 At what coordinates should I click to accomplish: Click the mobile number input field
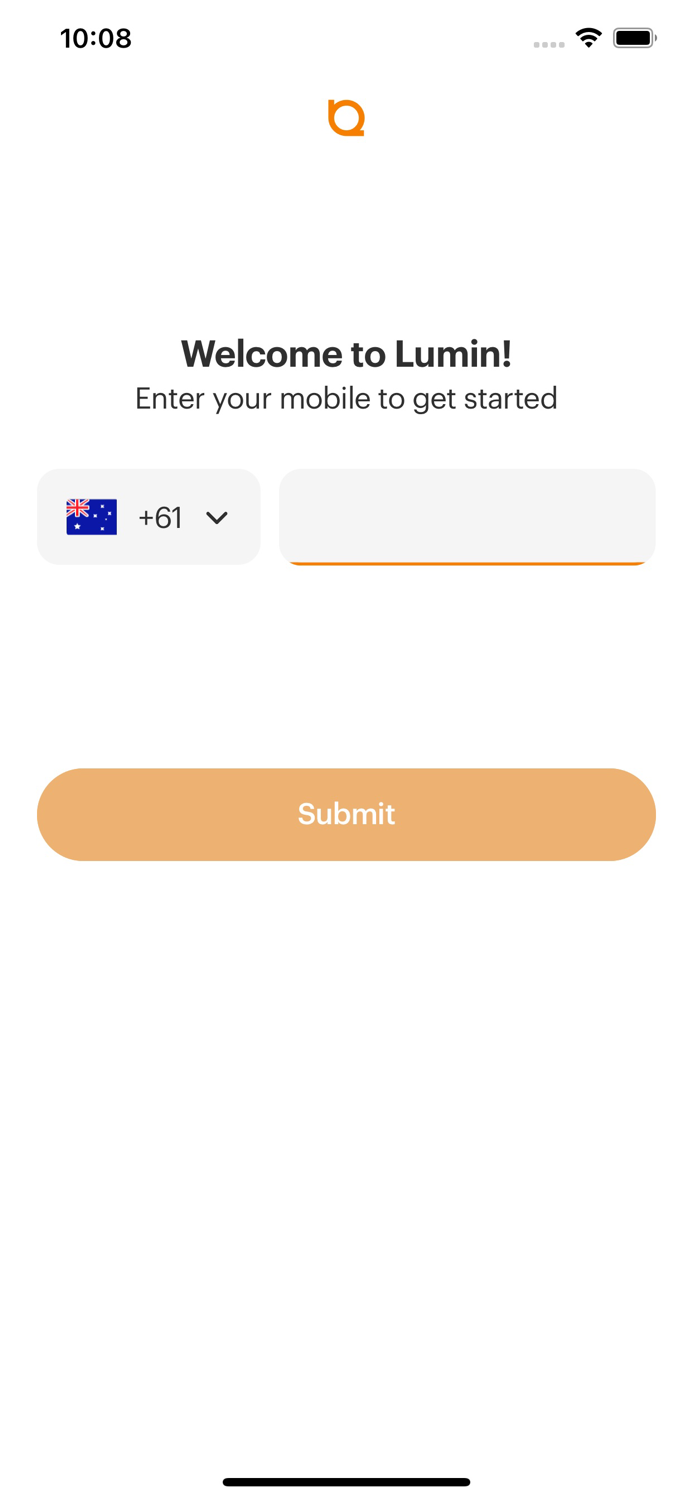(x=466, y=516)
